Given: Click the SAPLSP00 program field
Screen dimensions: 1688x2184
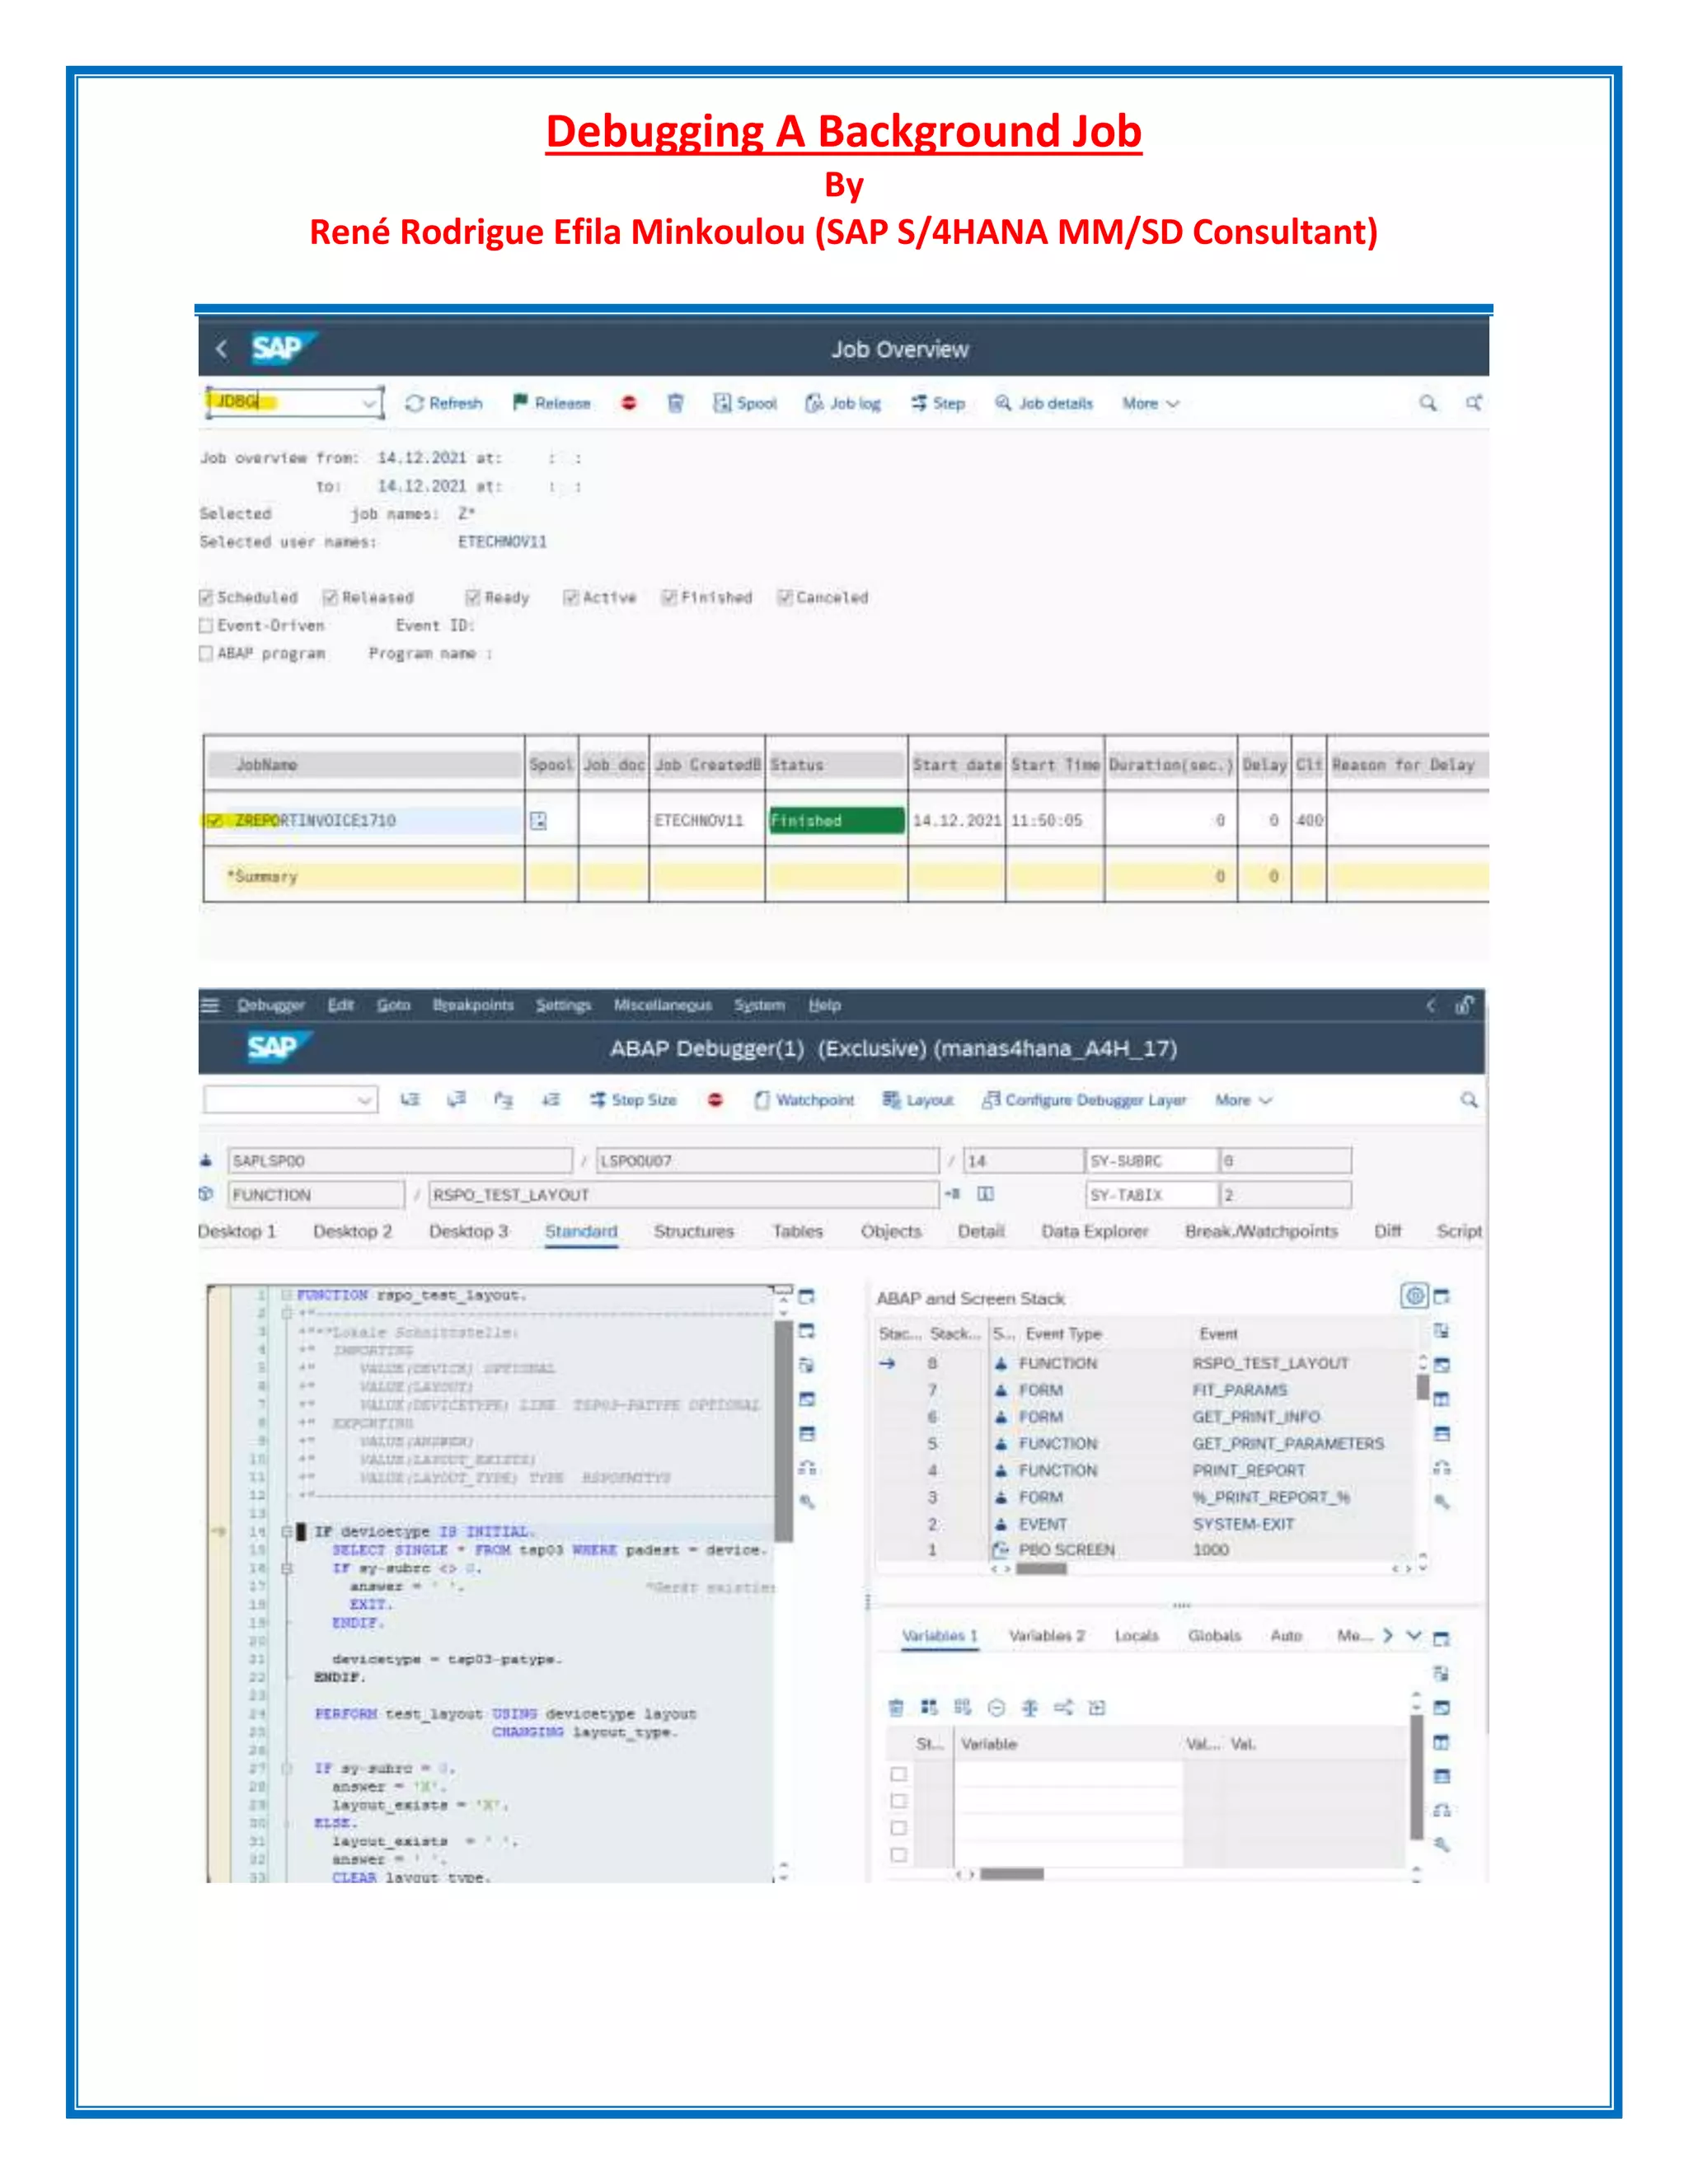Looking at the screenshot, I should [399, 1161].
